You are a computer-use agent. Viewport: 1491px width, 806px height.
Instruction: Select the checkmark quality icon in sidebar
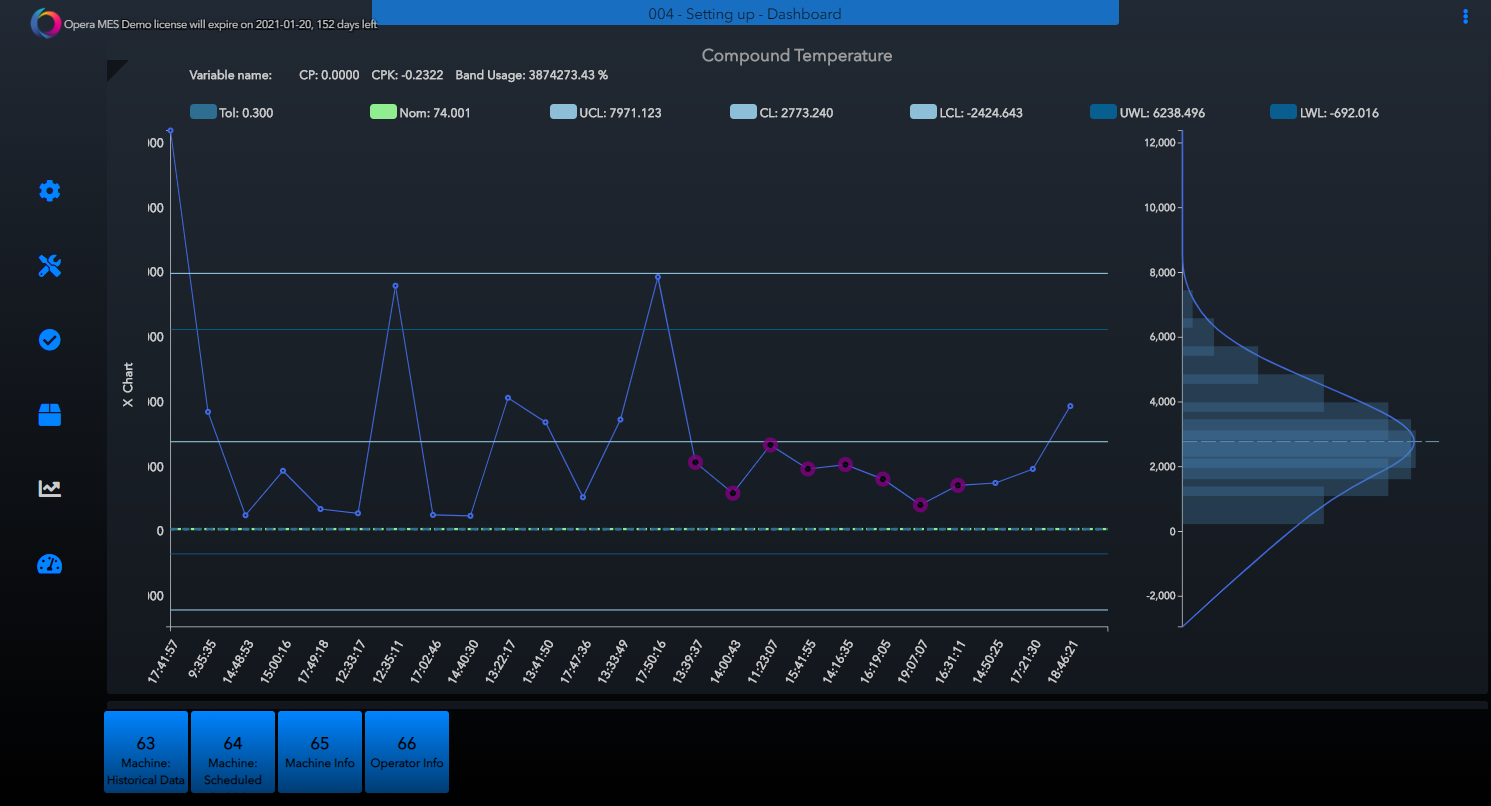click(x=49, y=340)
